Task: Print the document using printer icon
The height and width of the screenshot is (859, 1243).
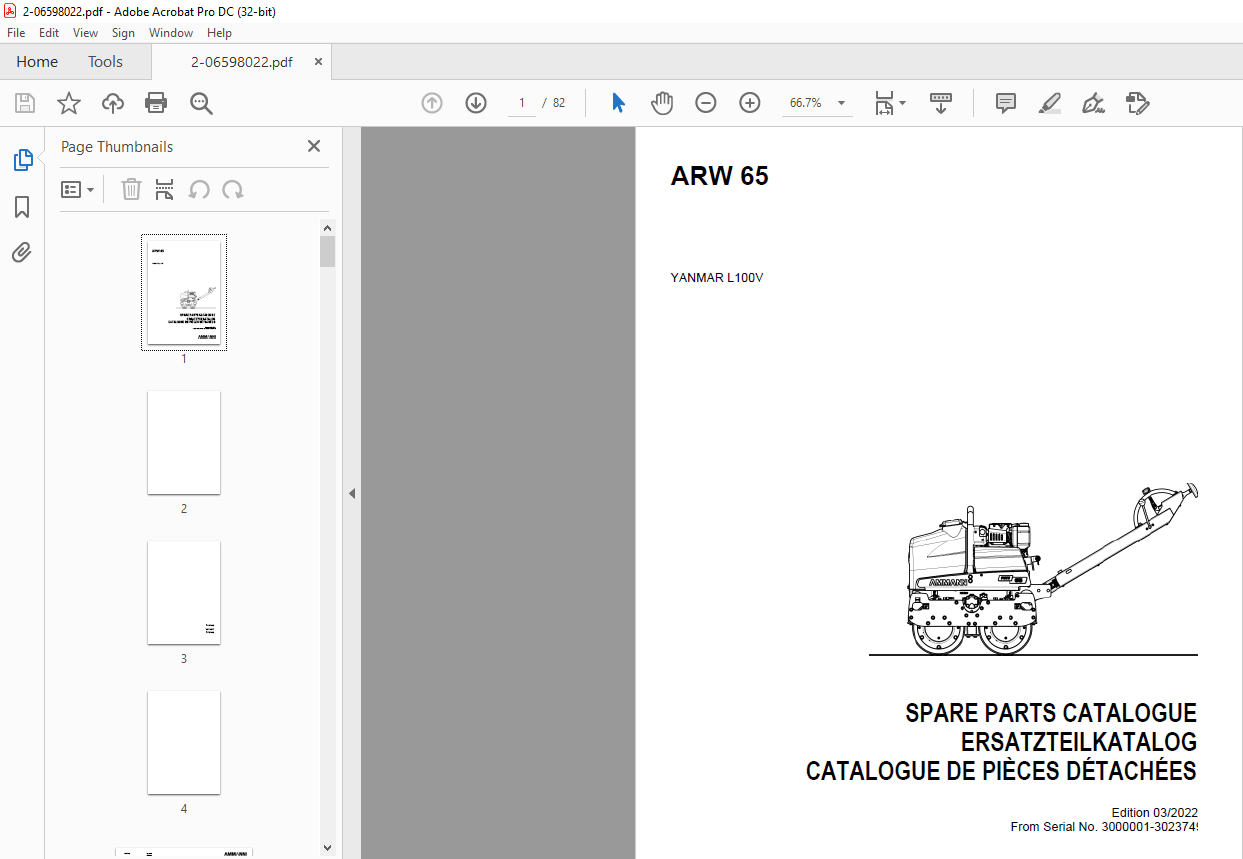Action: [x=156, y=103]
